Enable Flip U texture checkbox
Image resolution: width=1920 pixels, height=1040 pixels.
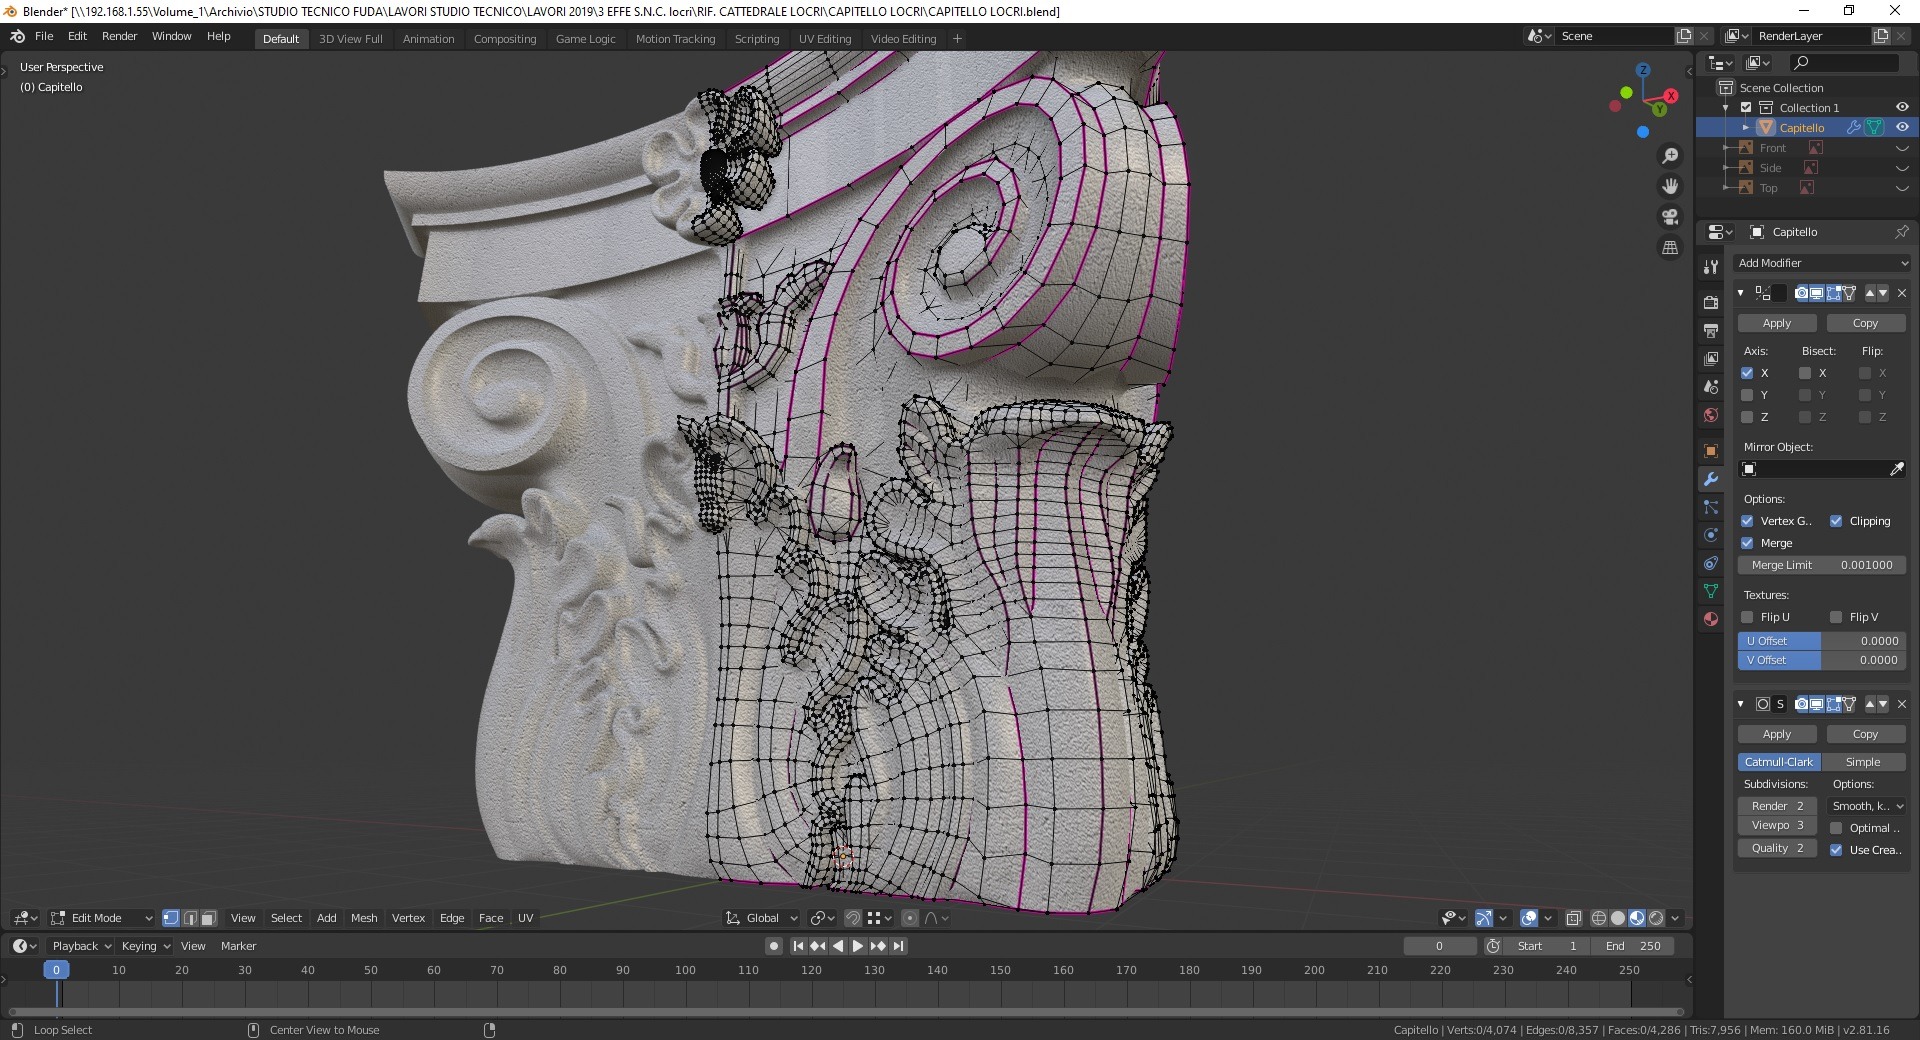[x=1747, y=617]
